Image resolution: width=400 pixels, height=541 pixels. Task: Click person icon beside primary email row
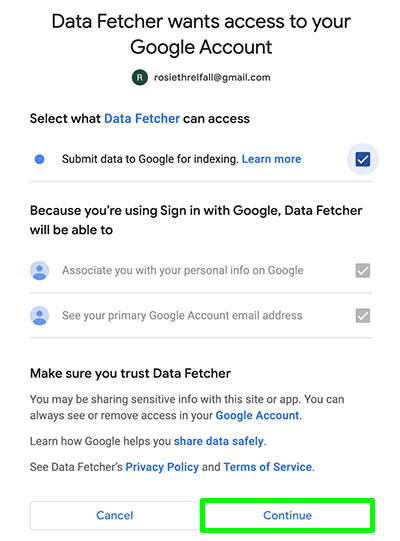40,316
